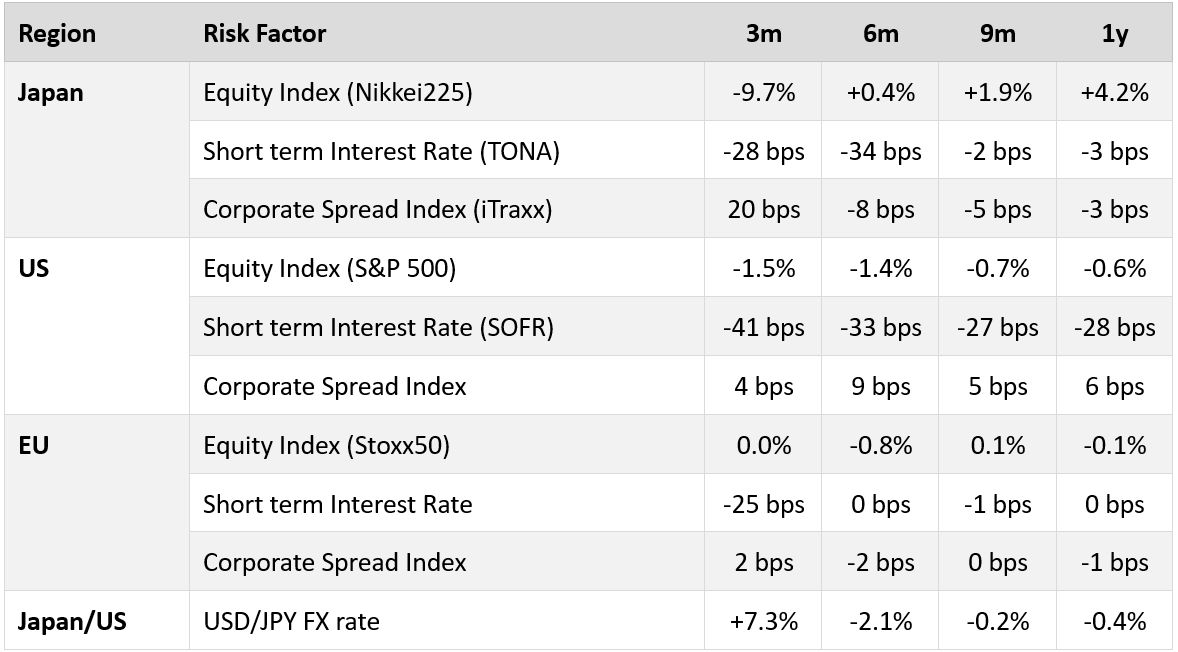The image size is (1178, 652).
Task: Select the SOFR 3m value -41 bps
Action: [x=764, y=328]
